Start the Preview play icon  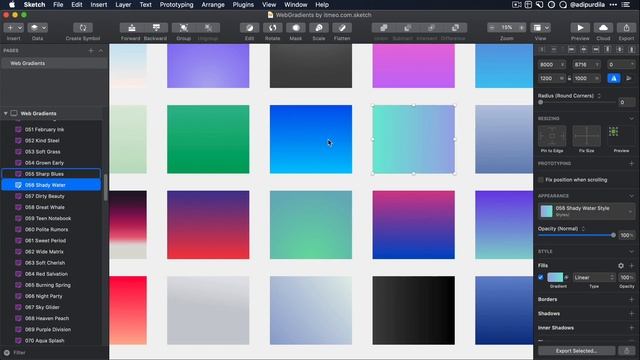click(x=580, y=28)
